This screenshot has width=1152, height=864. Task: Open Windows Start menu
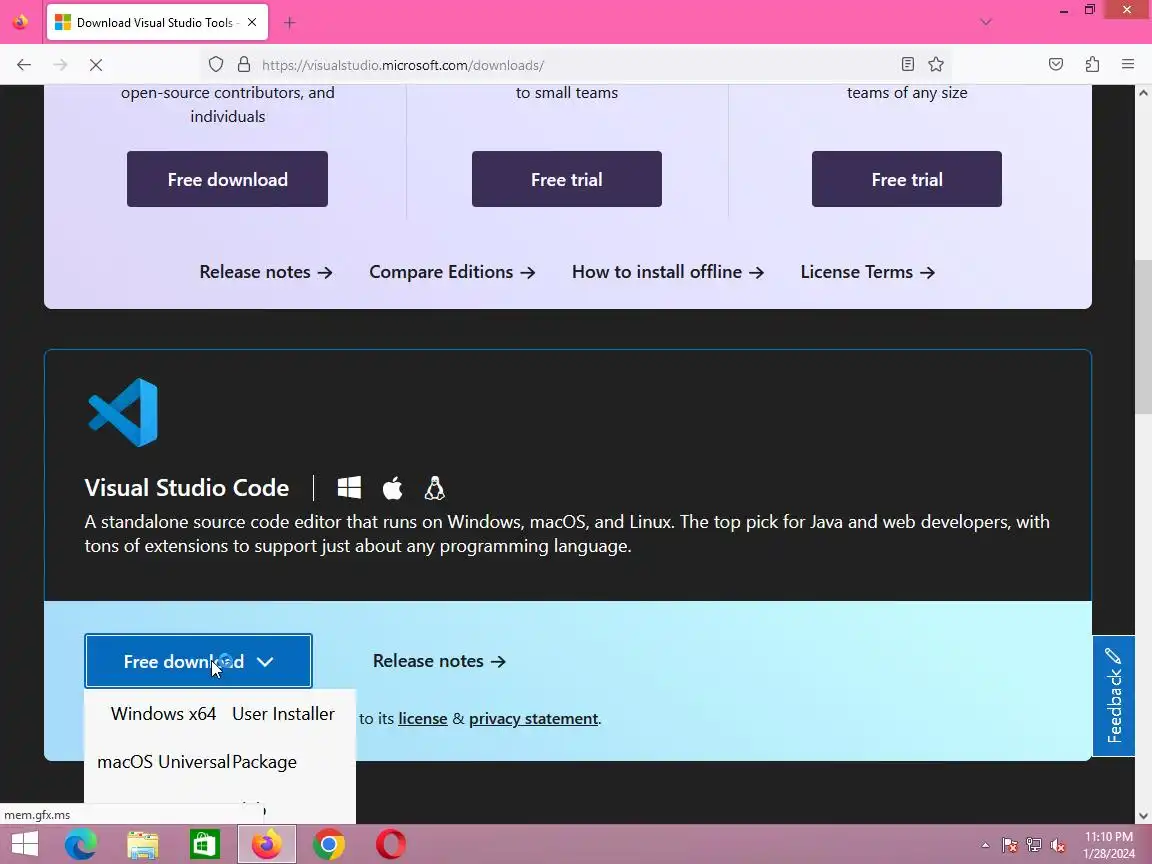coord(24,844)
